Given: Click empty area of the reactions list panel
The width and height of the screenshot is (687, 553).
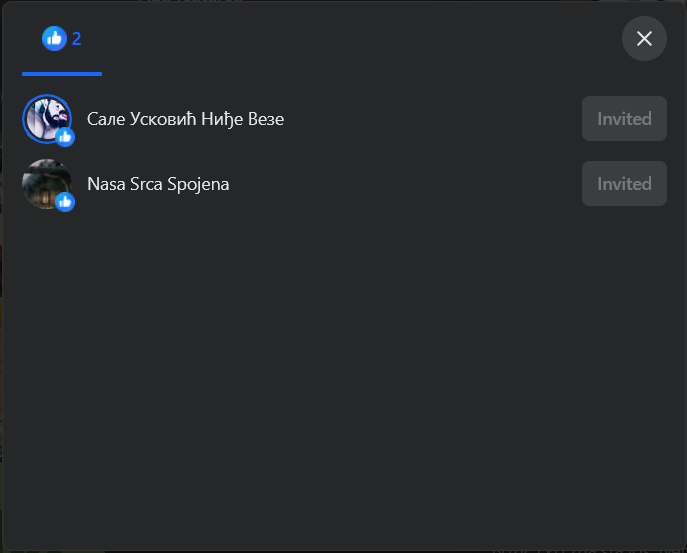Looking at the screenshot, I should pyautogui.click(x=344, y=372).
